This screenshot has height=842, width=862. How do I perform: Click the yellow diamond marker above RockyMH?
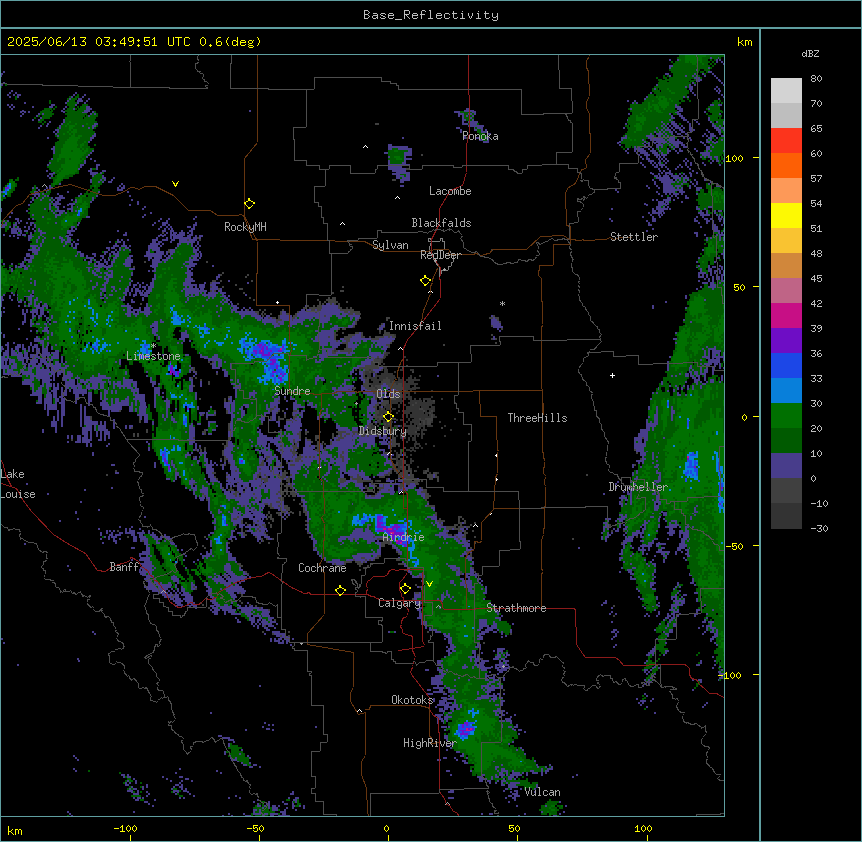coord(250,204)
